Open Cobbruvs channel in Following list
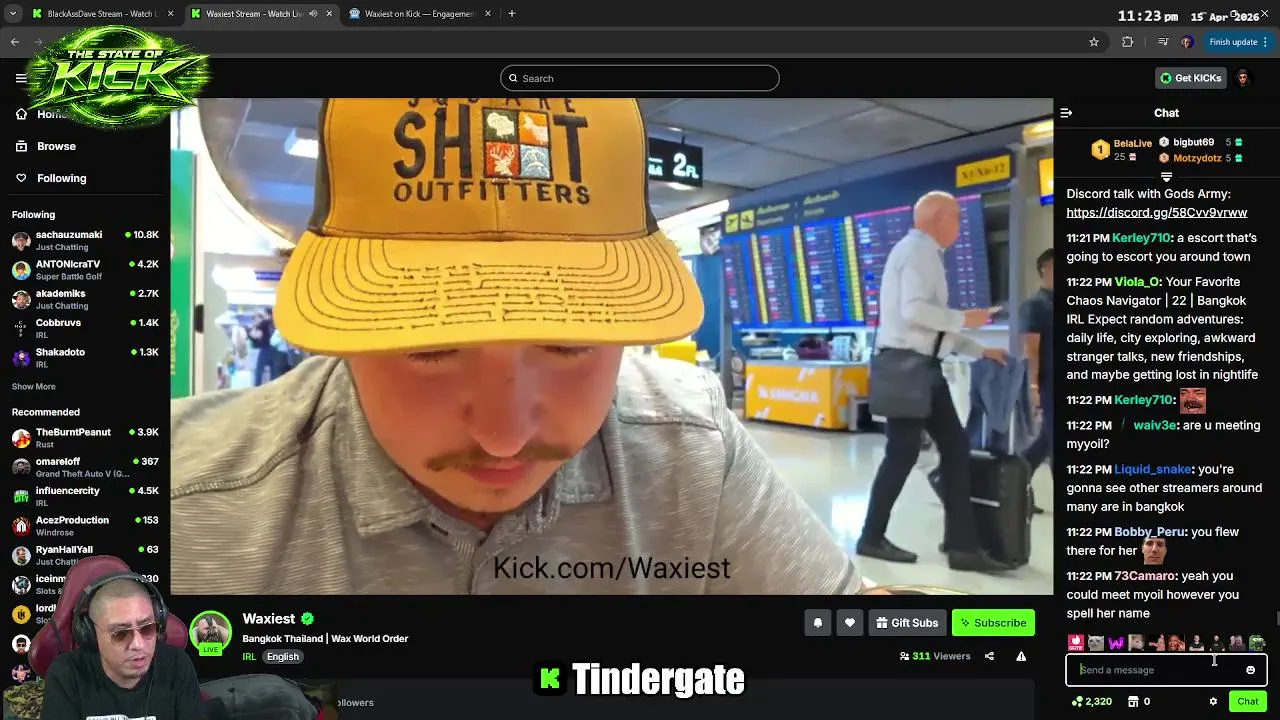The width and height of the screenshot is (1280, 720). [x=85, y=328]
